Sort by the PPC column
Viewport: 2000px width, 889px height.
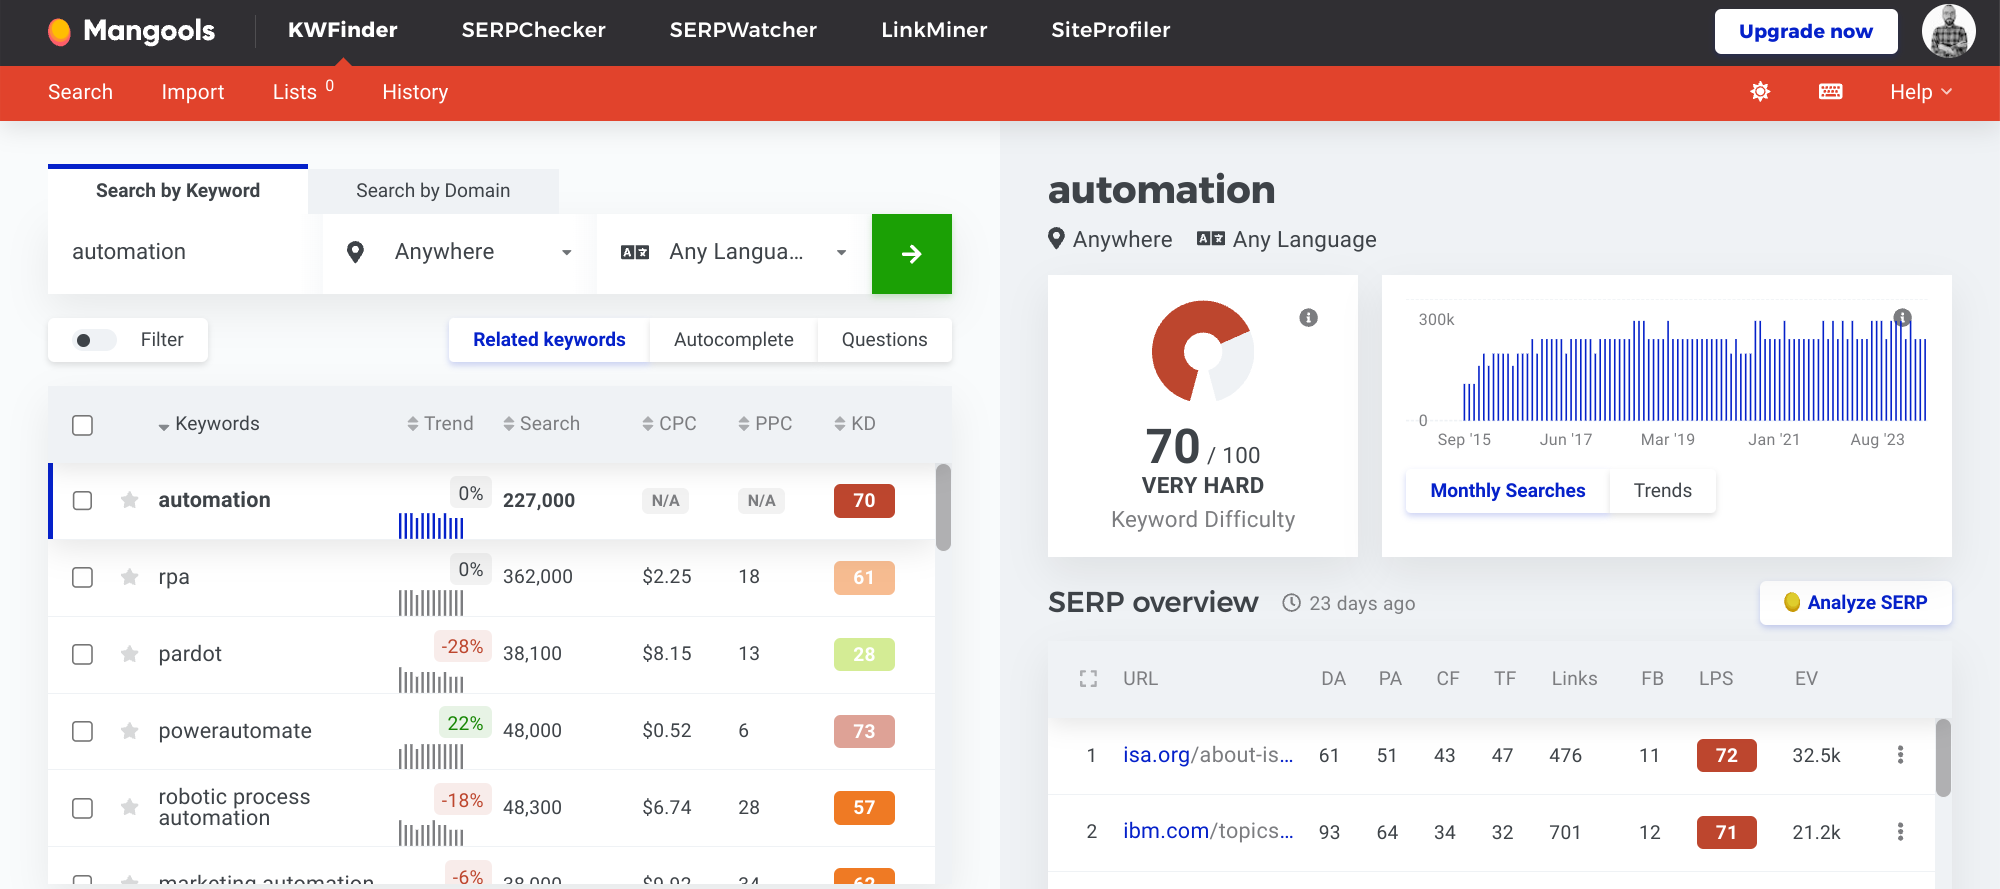pos(765,424)
